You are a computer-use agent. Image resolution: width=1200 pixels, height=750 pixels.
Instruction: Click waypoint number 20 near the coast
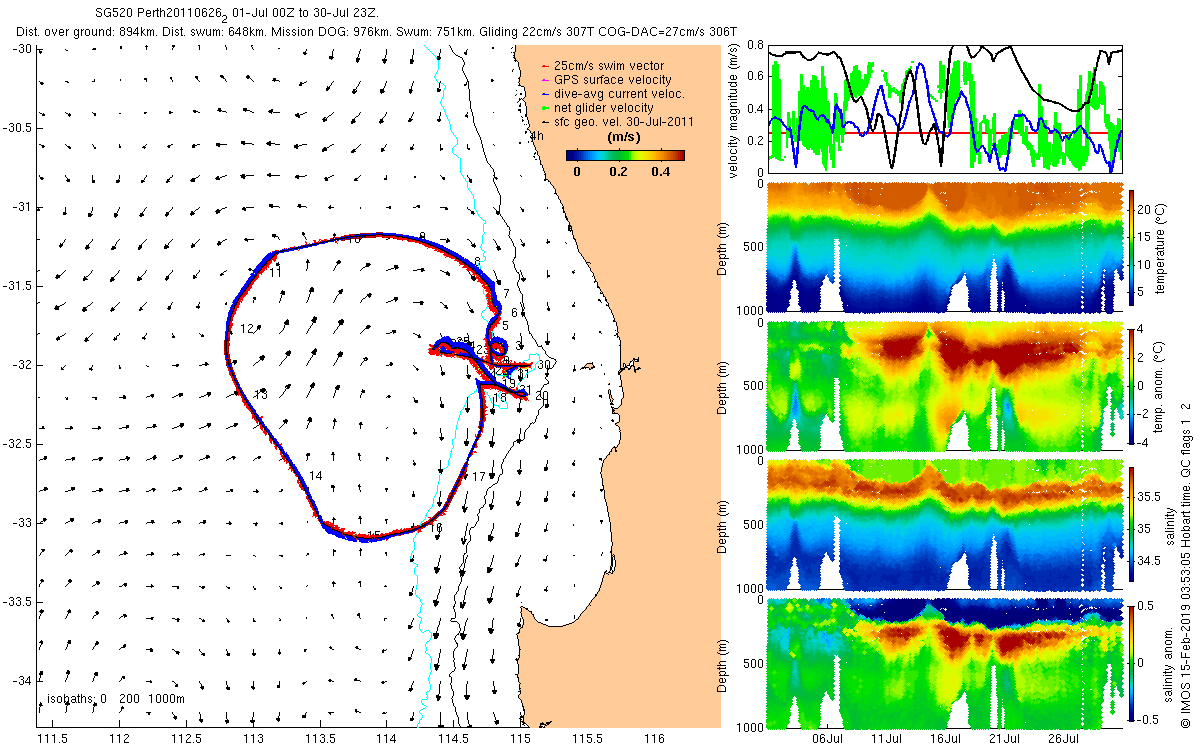pyautogui.click(x=542, y=396)
